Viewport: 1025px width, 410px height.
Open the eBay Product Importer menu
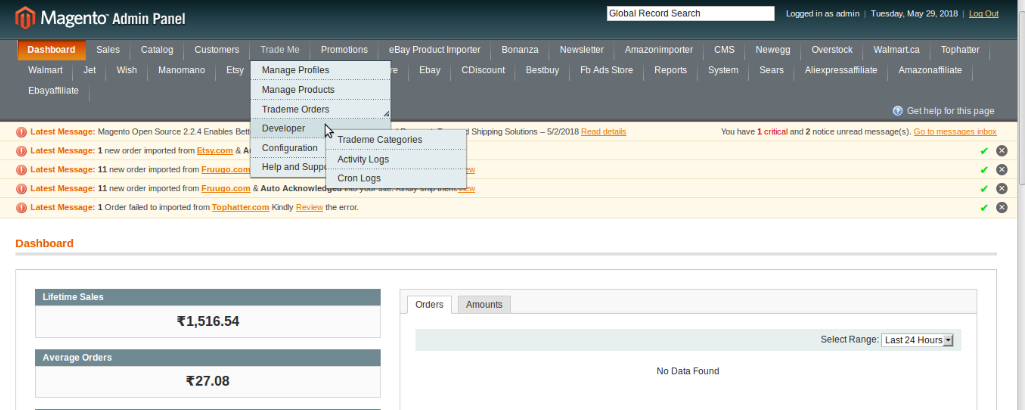[435, 50]
